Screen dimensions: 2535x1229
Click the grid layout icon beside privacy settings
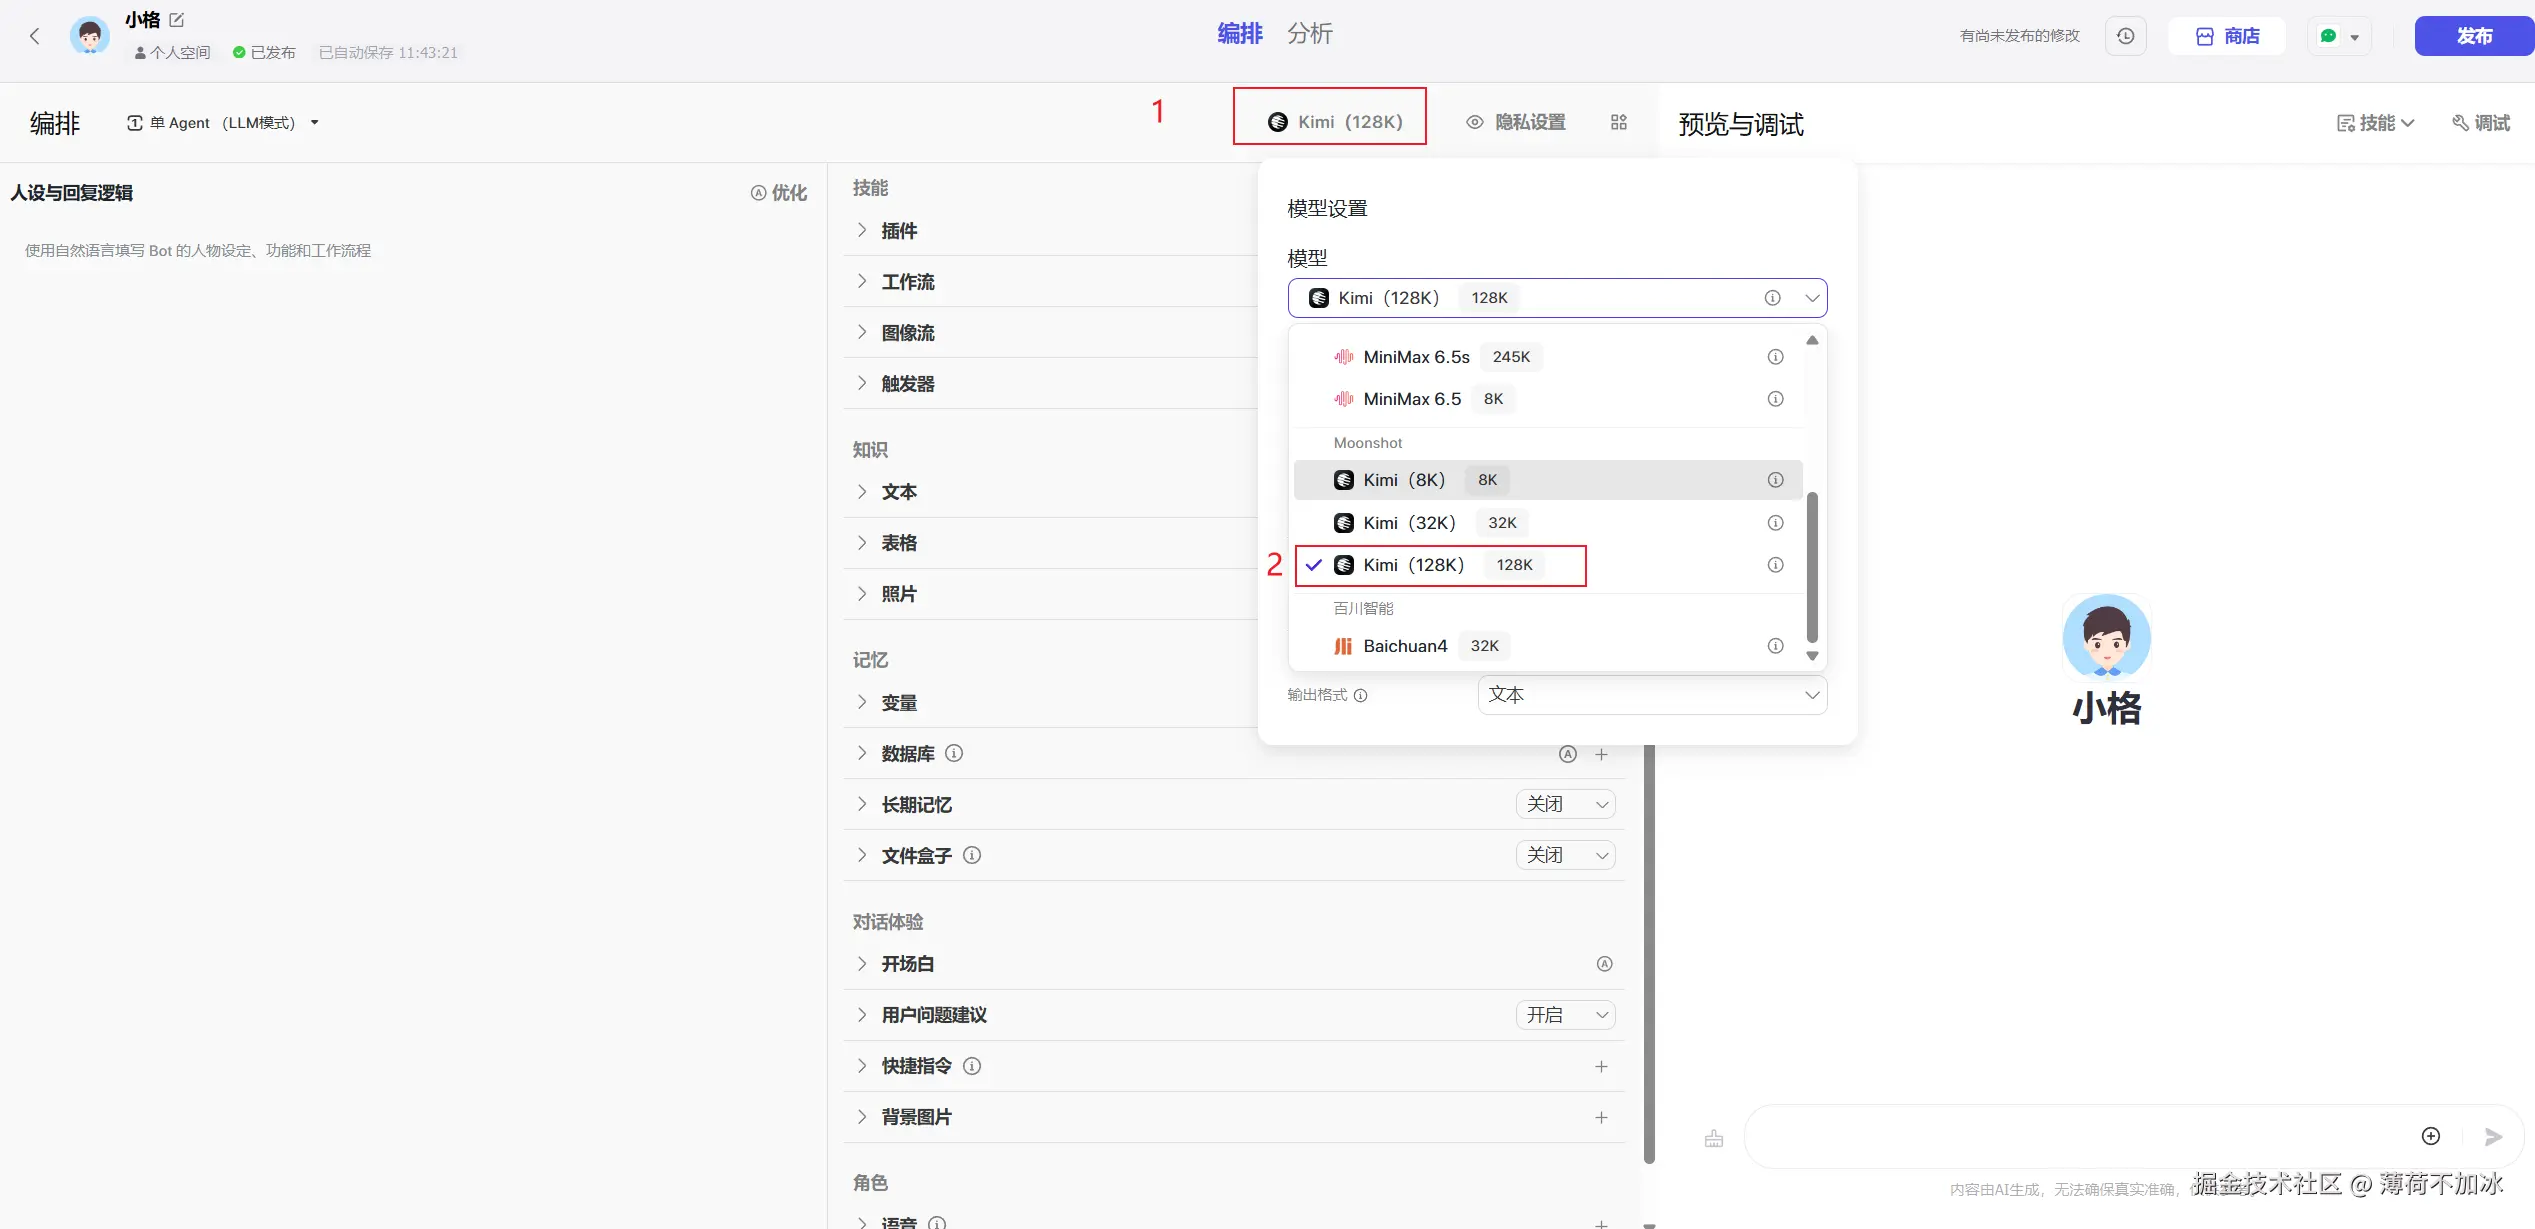pos(1618,122)
